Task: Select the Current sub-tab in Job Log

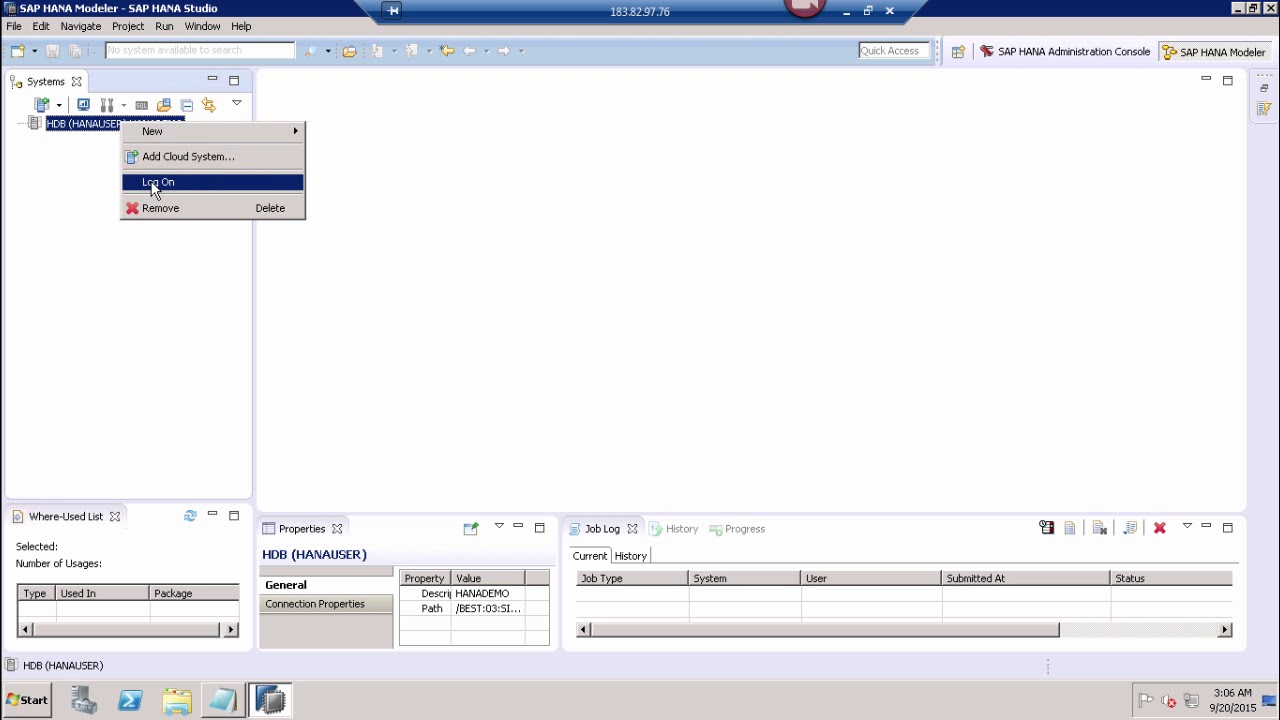Action: pyautogui.click(x=589, y=556)
